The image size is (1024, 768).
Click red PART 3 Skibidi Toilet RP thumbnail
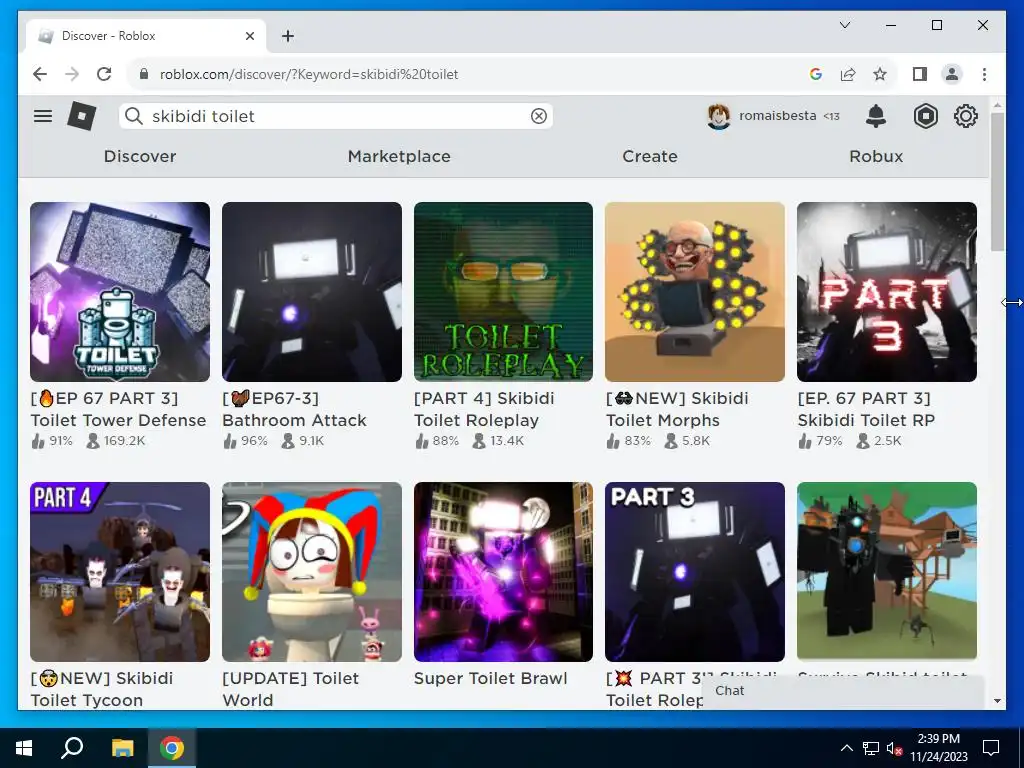click(x=887, y=292)
